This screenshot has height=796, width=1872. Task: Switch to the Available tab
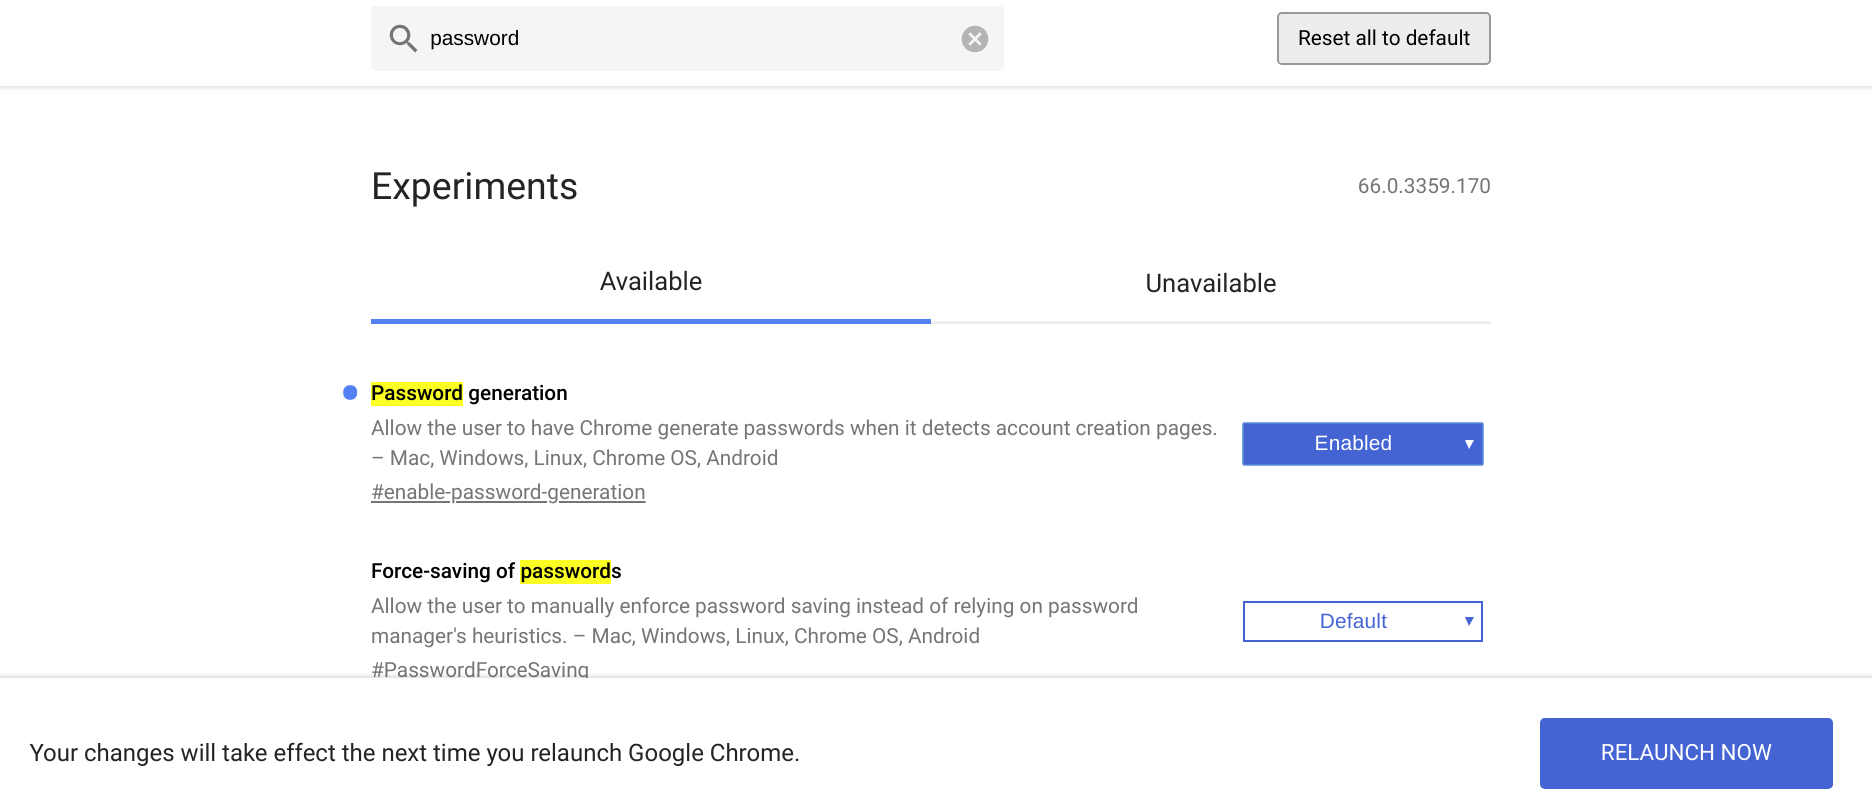click(651, 283)
